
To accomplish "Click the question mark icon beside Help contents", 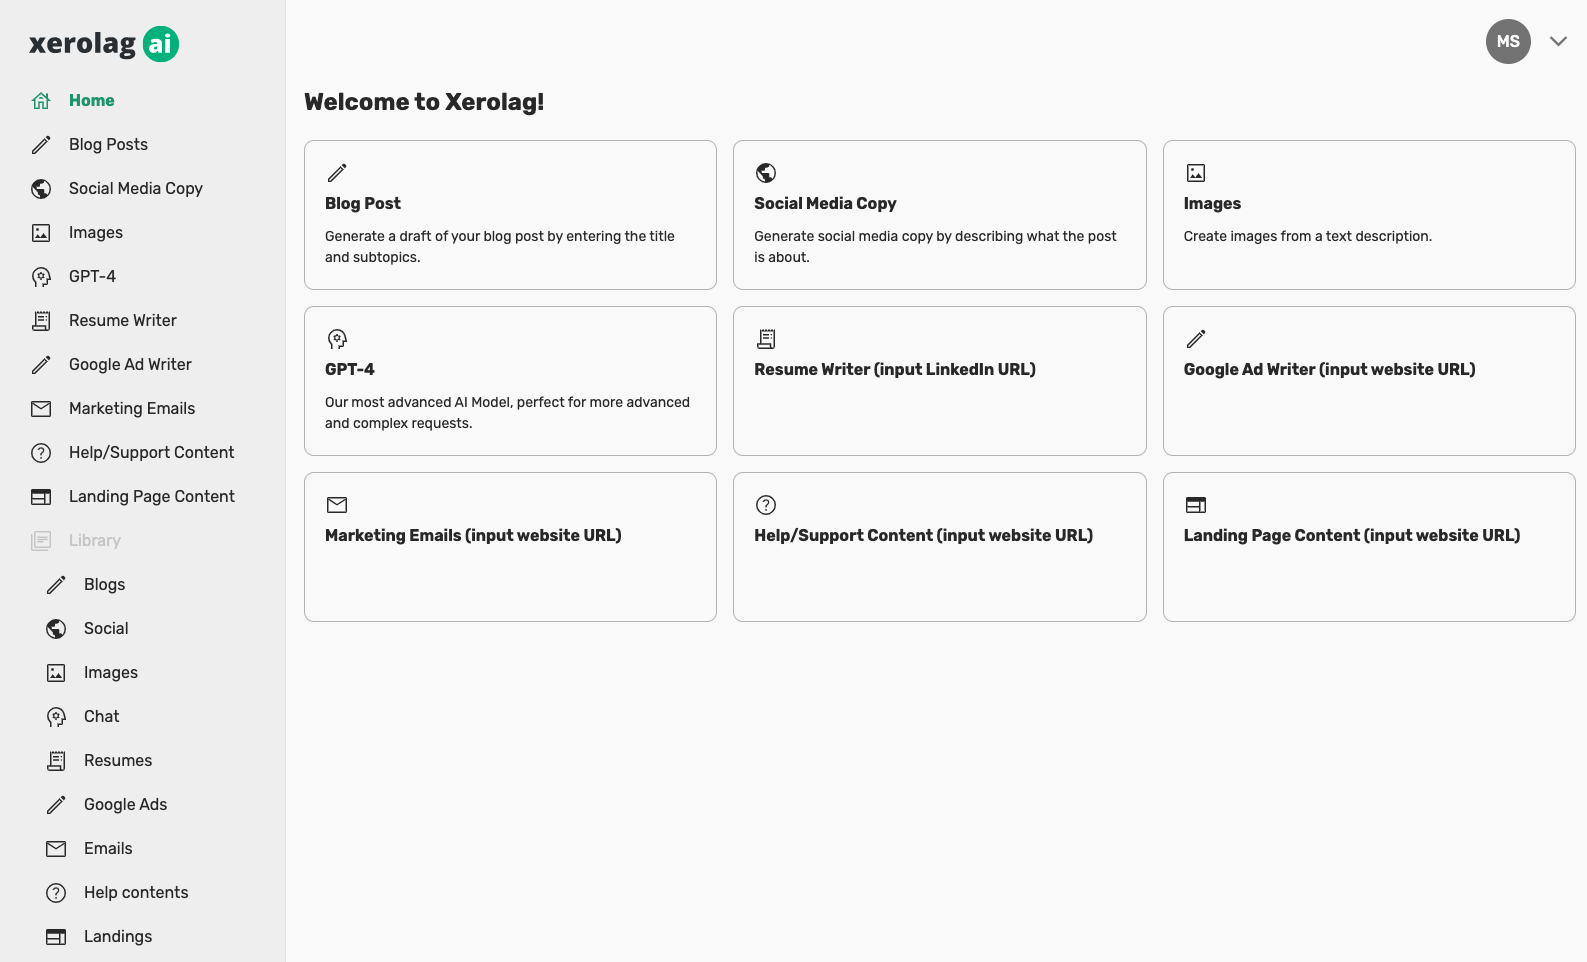I will coord(56,893).
